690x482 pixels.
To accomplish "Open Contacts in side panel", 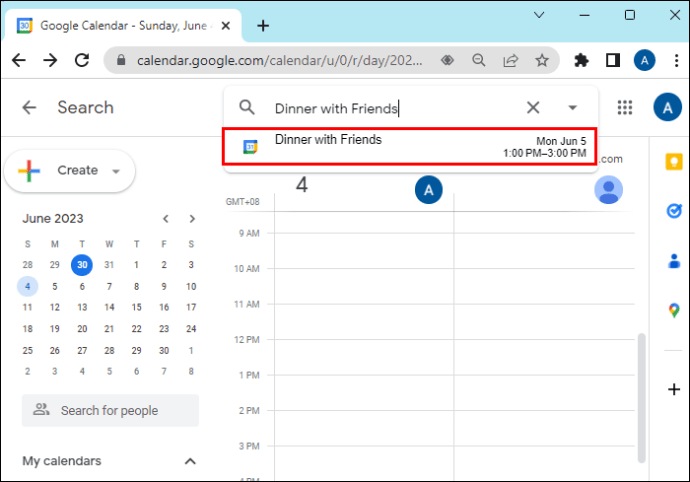I will pyautogui.click(x=673, y=261).
